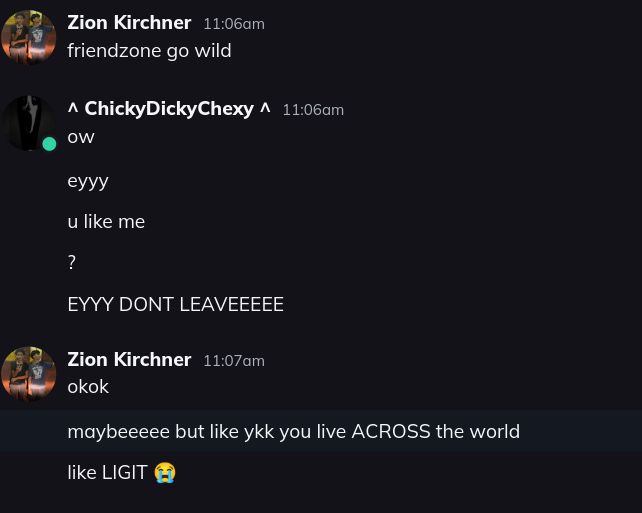
Task: Click the first 11:06am timestamp
Action: tap(234, 24)
